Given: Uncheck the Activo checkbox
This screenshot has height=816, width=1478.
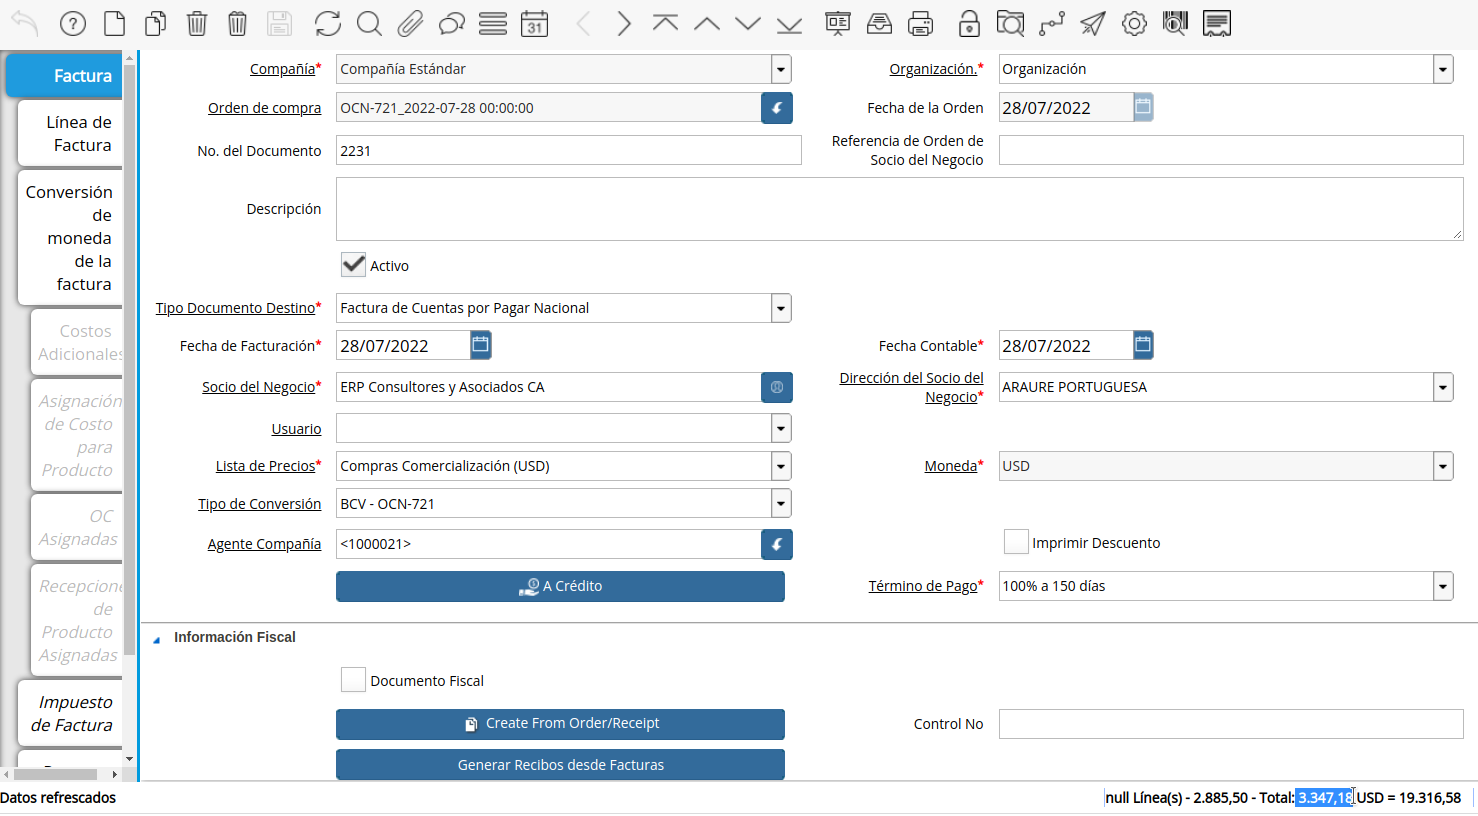Looking at the screenshot, I should [353, 265].
